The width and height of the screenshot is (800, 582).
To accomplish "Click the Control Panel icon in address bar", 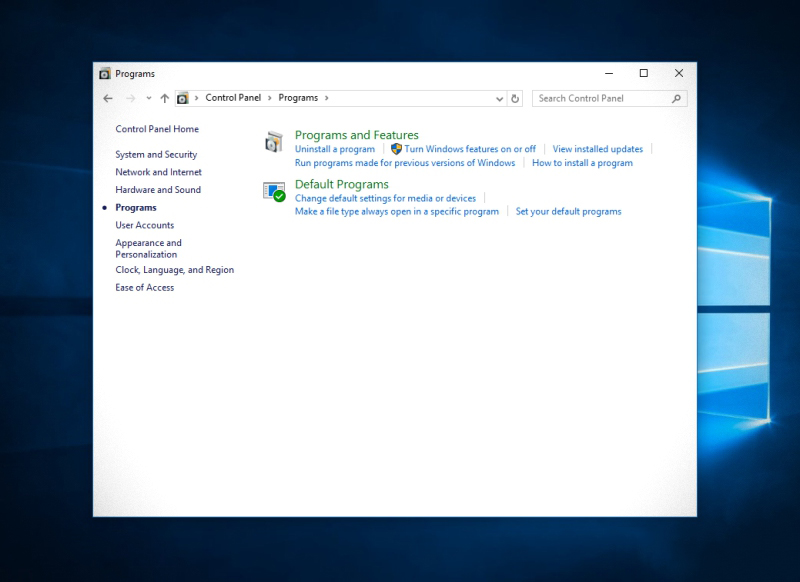I will click(x=182, y=98).
